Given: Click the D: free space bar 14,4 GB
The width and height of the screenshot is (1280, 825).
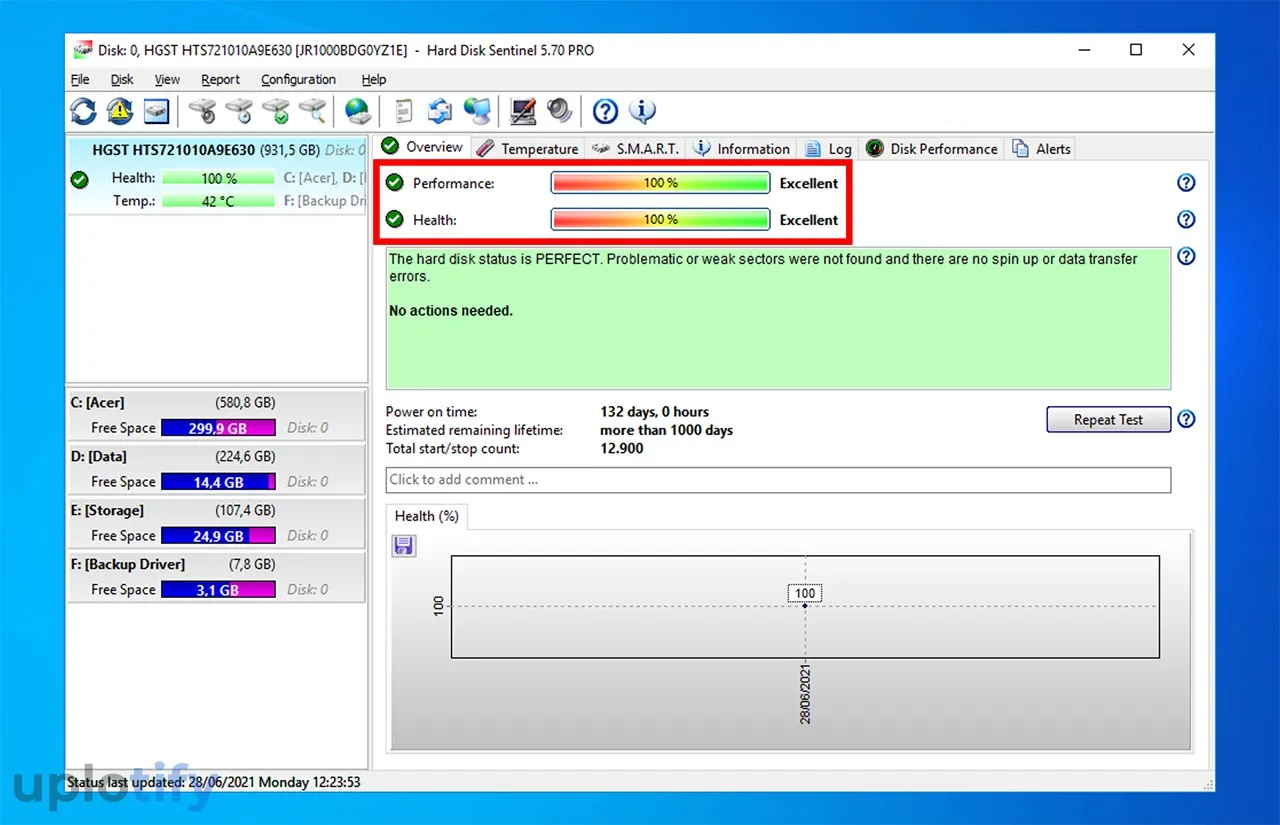Looking at the screenshot, I should tap(218, 482).
